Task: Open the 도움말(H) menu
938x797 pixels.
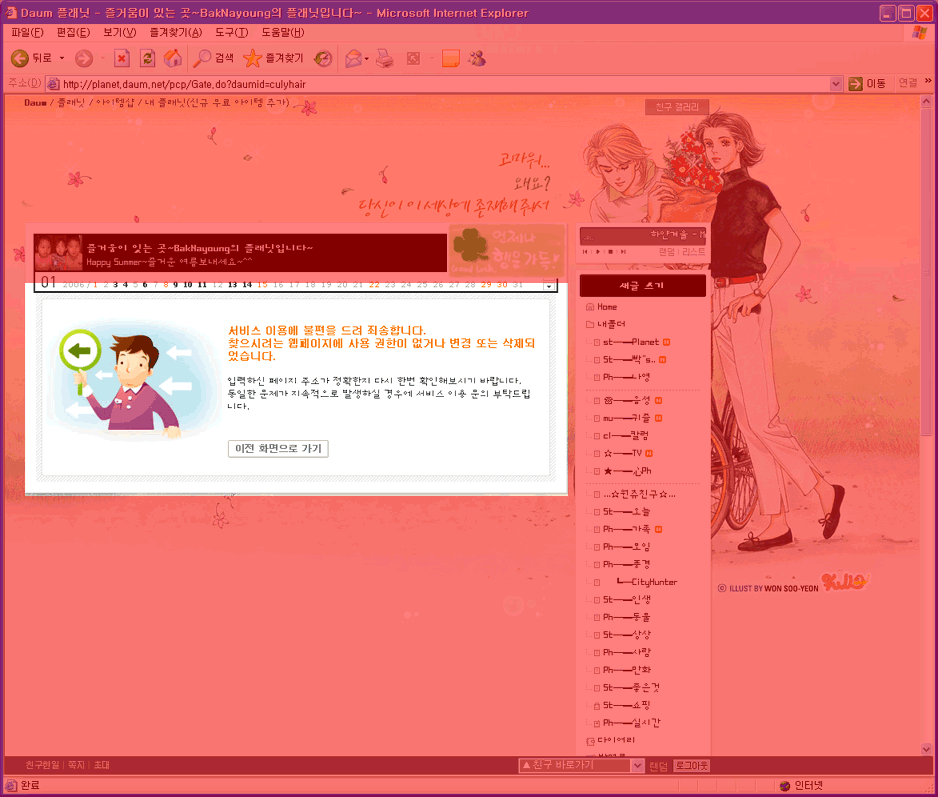Action: coord(282,32)
